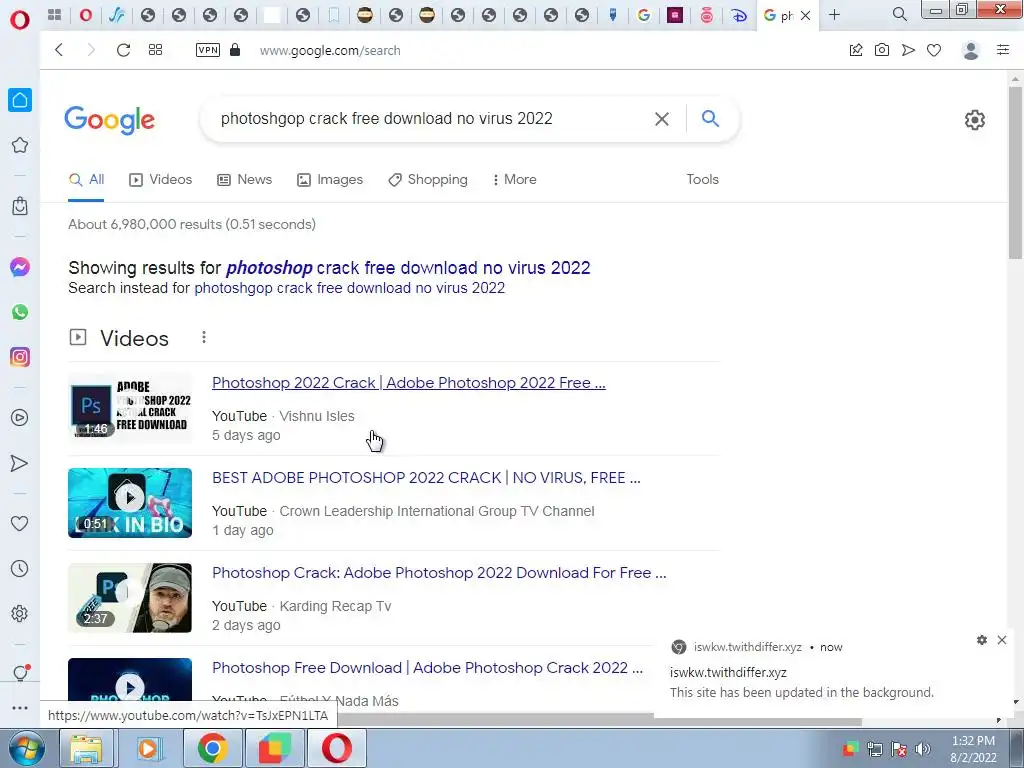Open Facebook Messenger in sidebar

pyautogui.click(x=20, y=267)
